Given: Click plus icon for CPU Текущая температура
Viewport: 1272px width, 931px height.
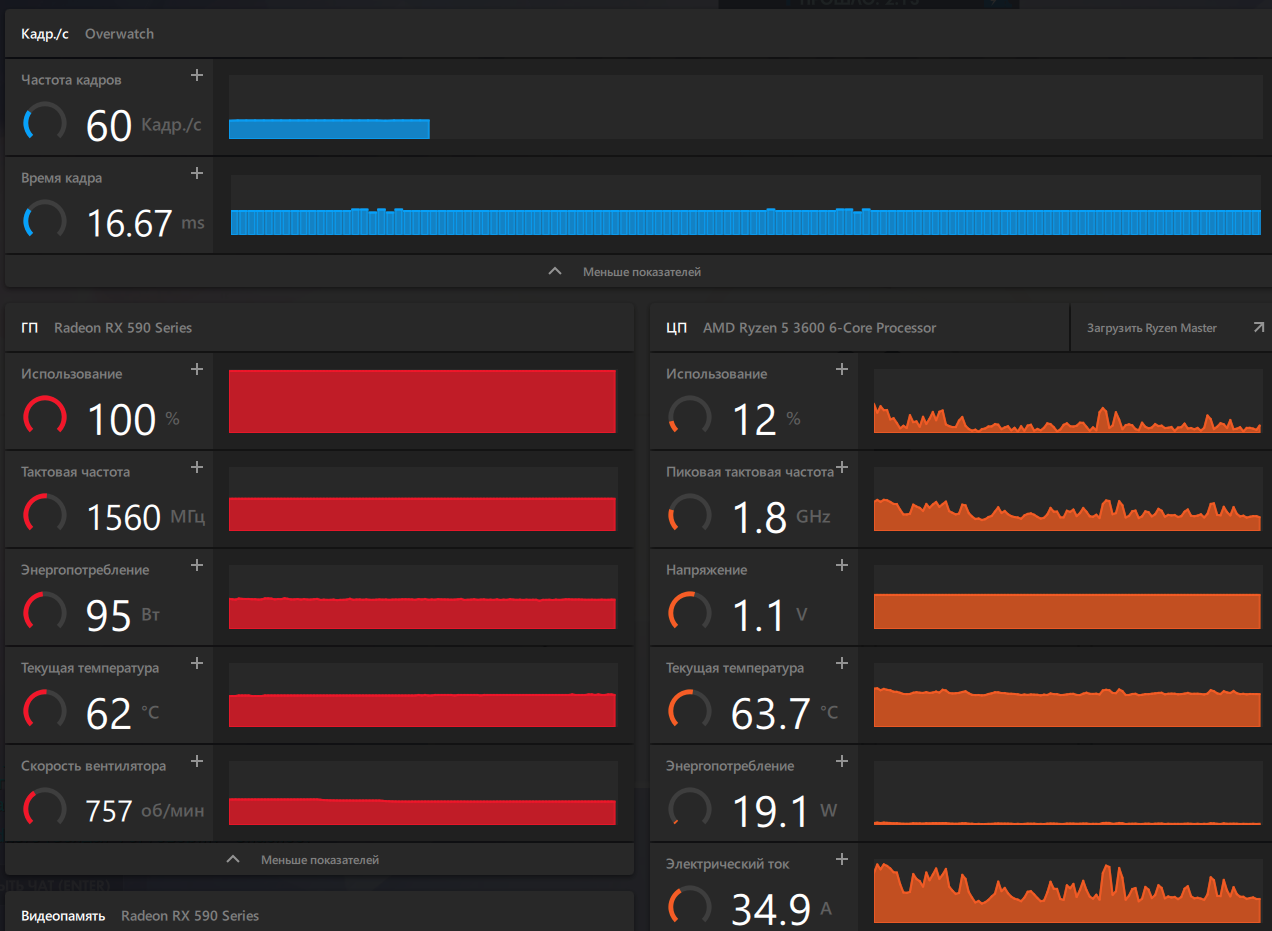Looking at the screenshot, I should click(842, 663).
